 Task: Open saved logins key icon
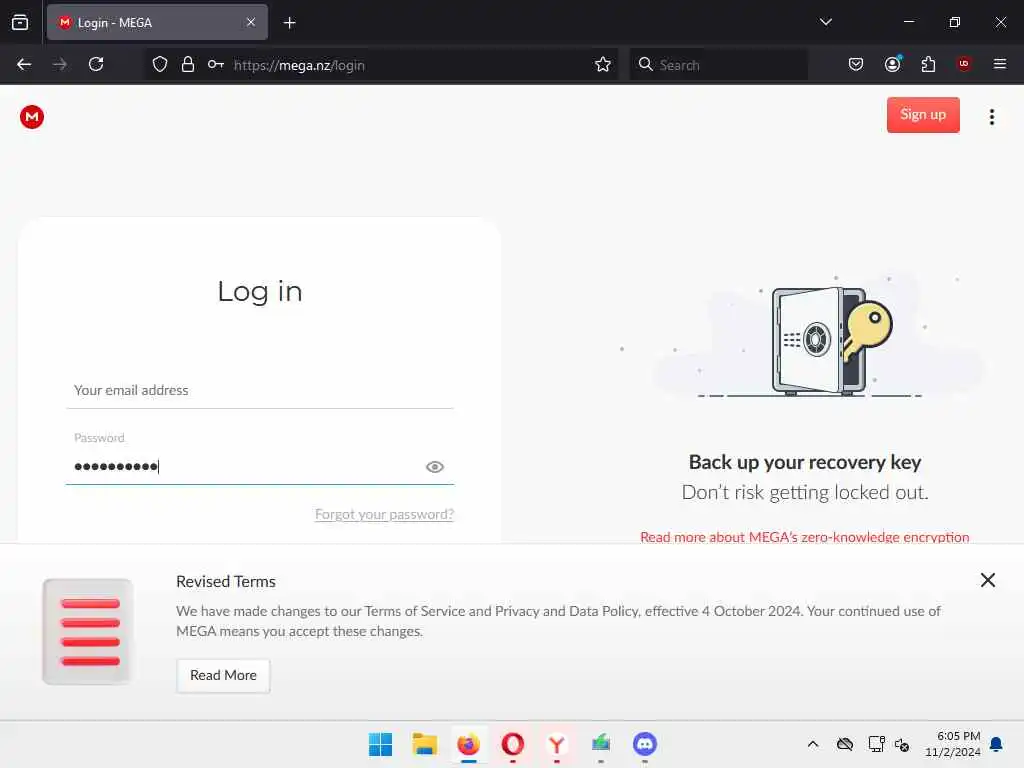(216, 64)
